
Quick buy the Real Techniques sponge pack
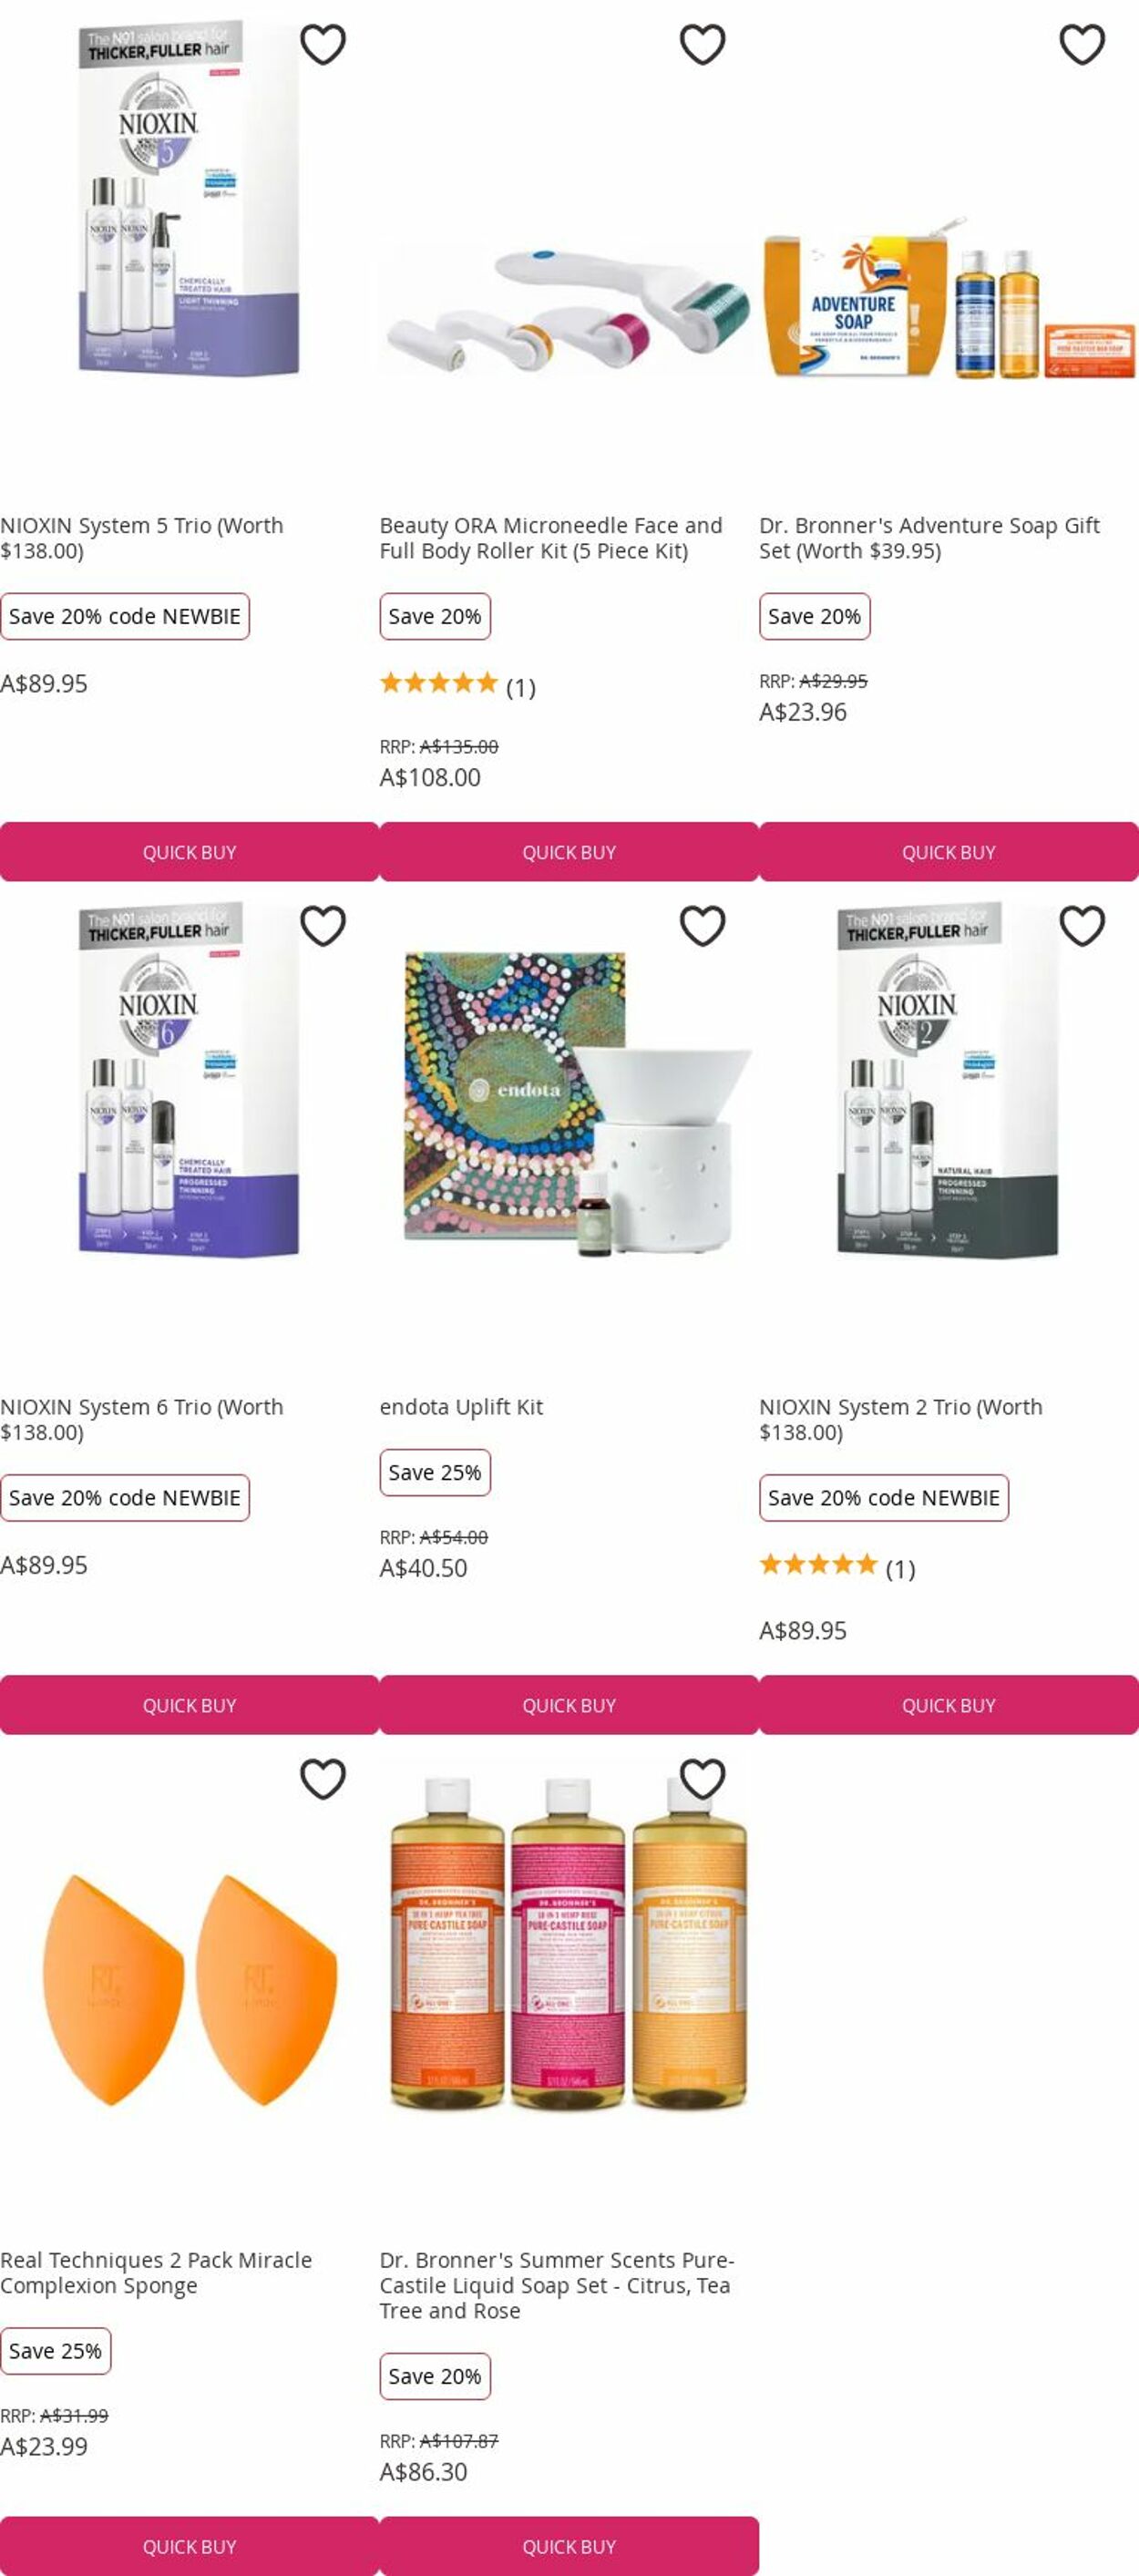coord(189,2546)
